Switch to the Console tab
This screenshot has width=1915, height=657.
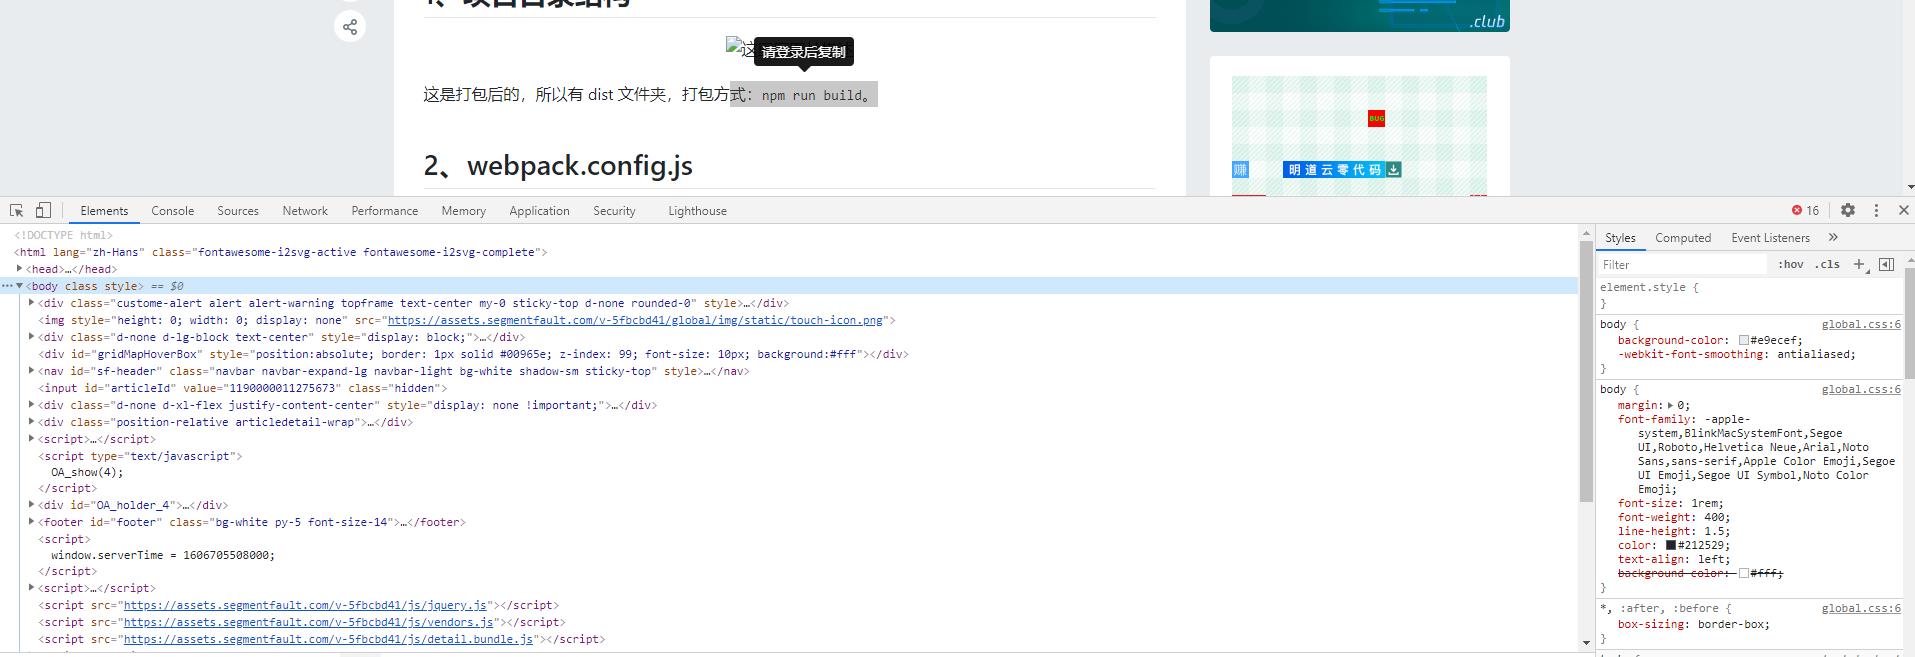click(173, 211)
